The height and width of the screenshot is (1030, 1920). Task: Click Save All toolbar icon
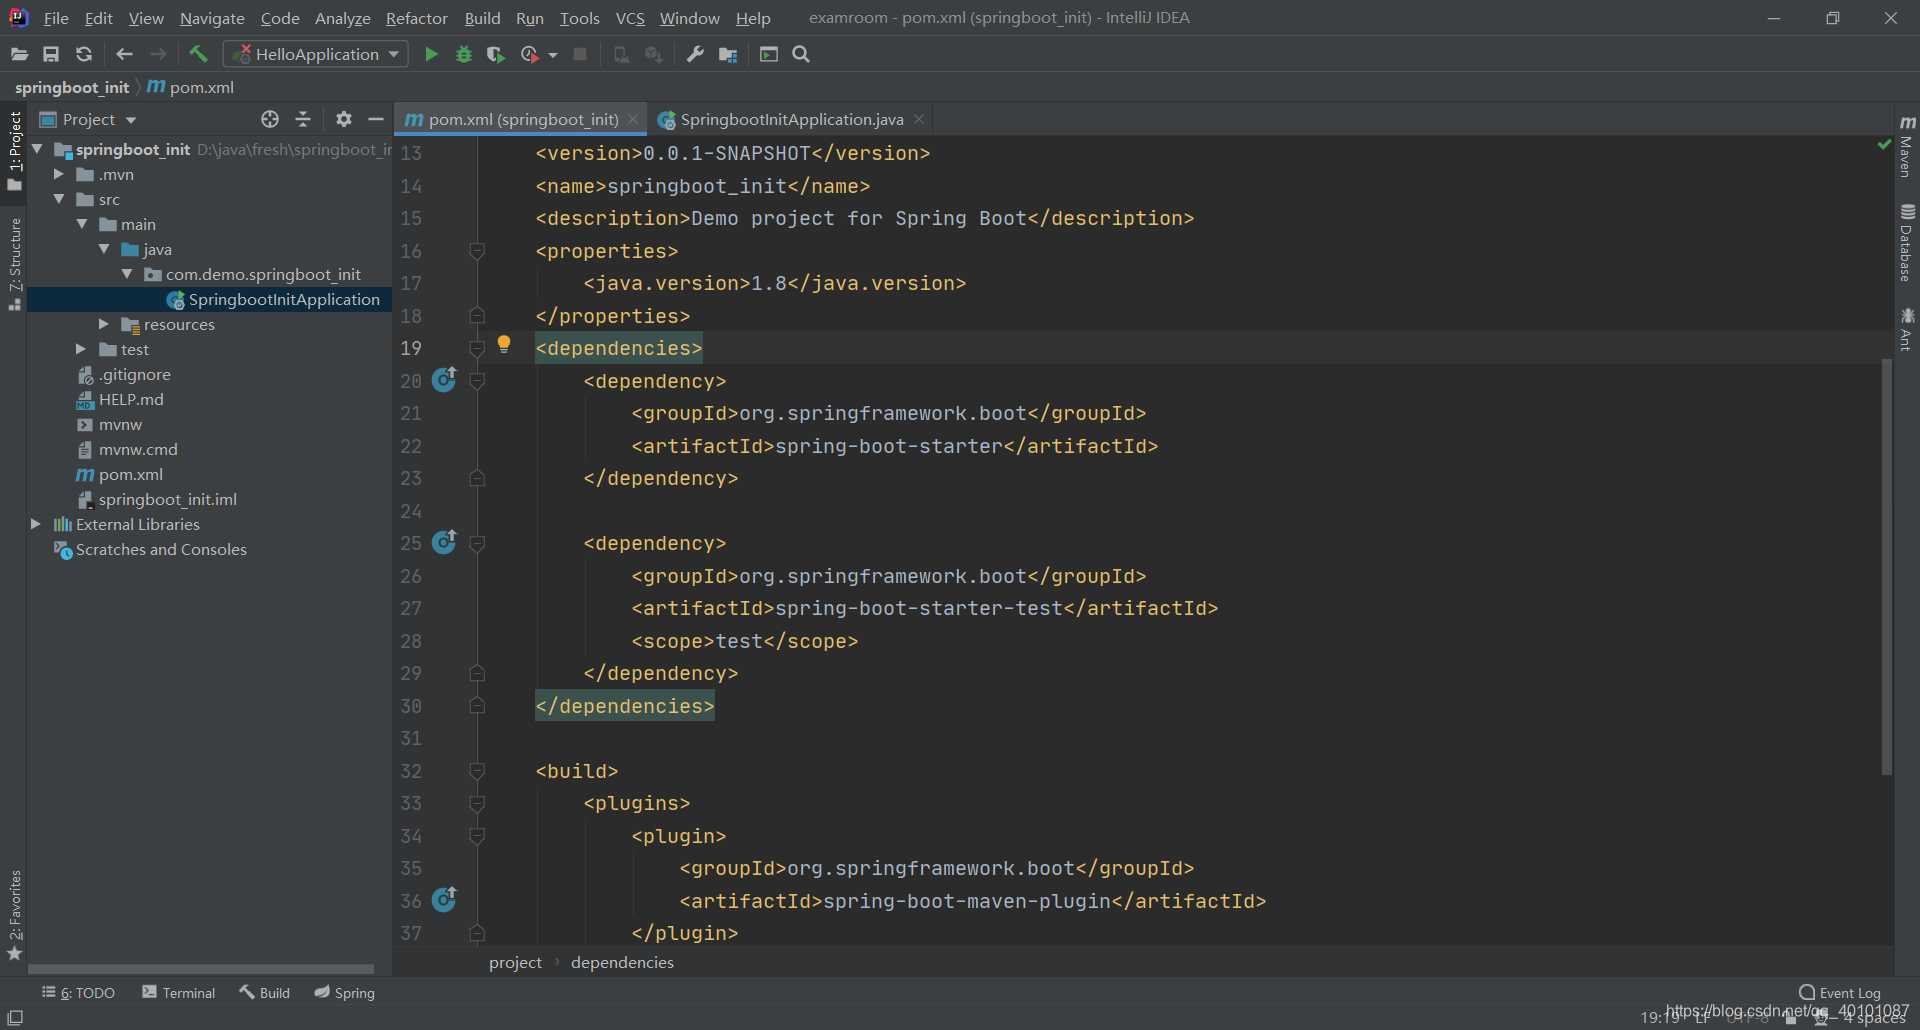51,54
